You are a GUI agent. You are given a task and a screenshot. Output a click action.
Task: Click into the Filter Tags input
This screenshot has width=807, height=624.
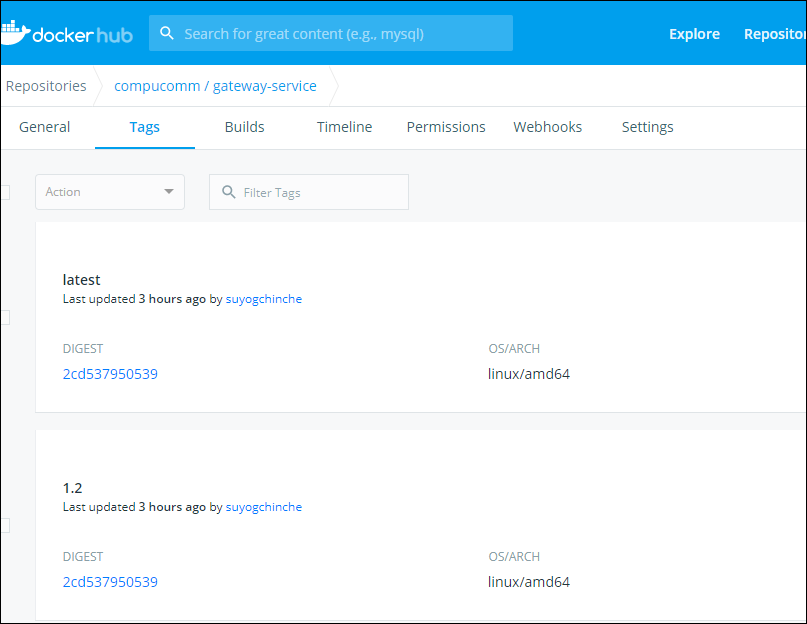click(309, 192)
